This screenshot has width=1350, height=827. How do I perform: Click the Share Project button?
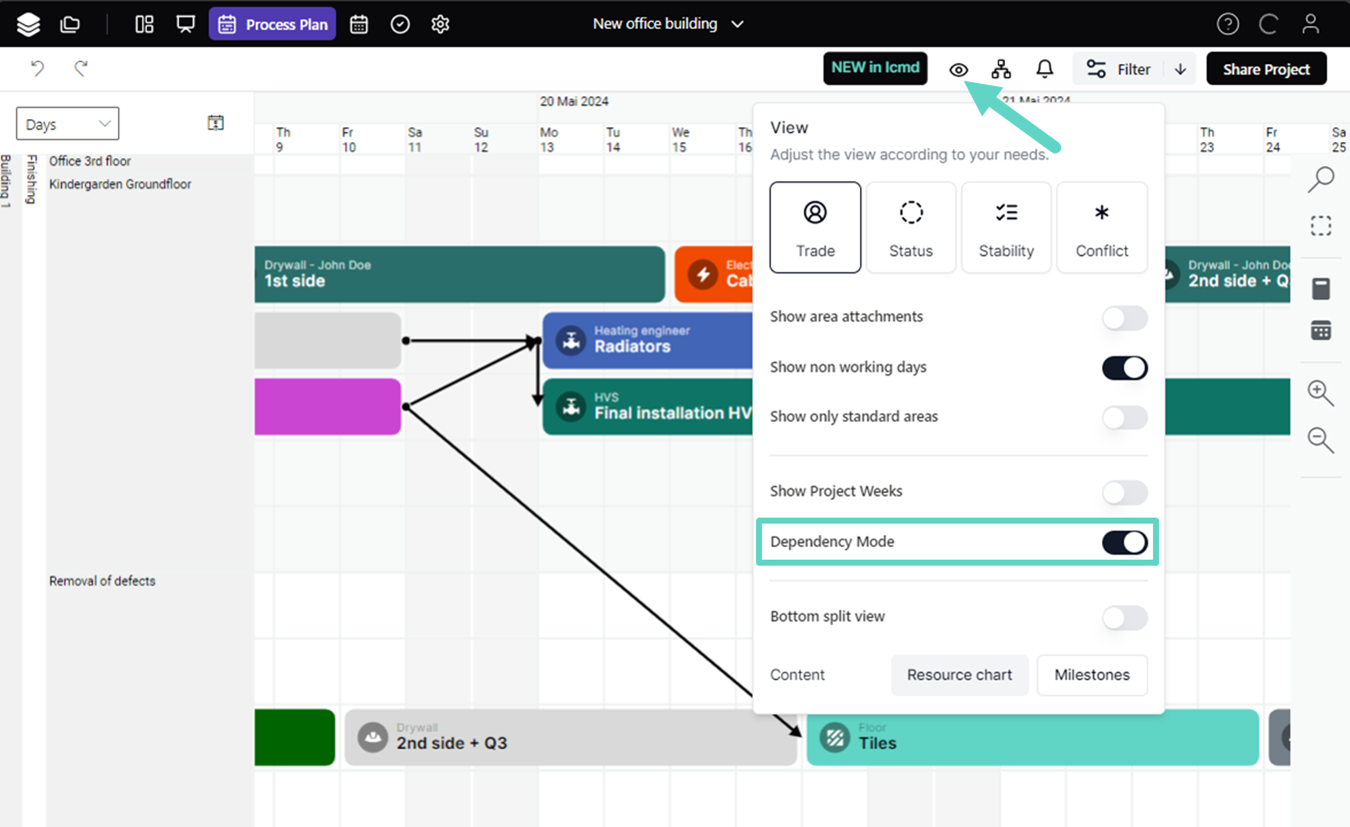click(x=1266, y=69)
